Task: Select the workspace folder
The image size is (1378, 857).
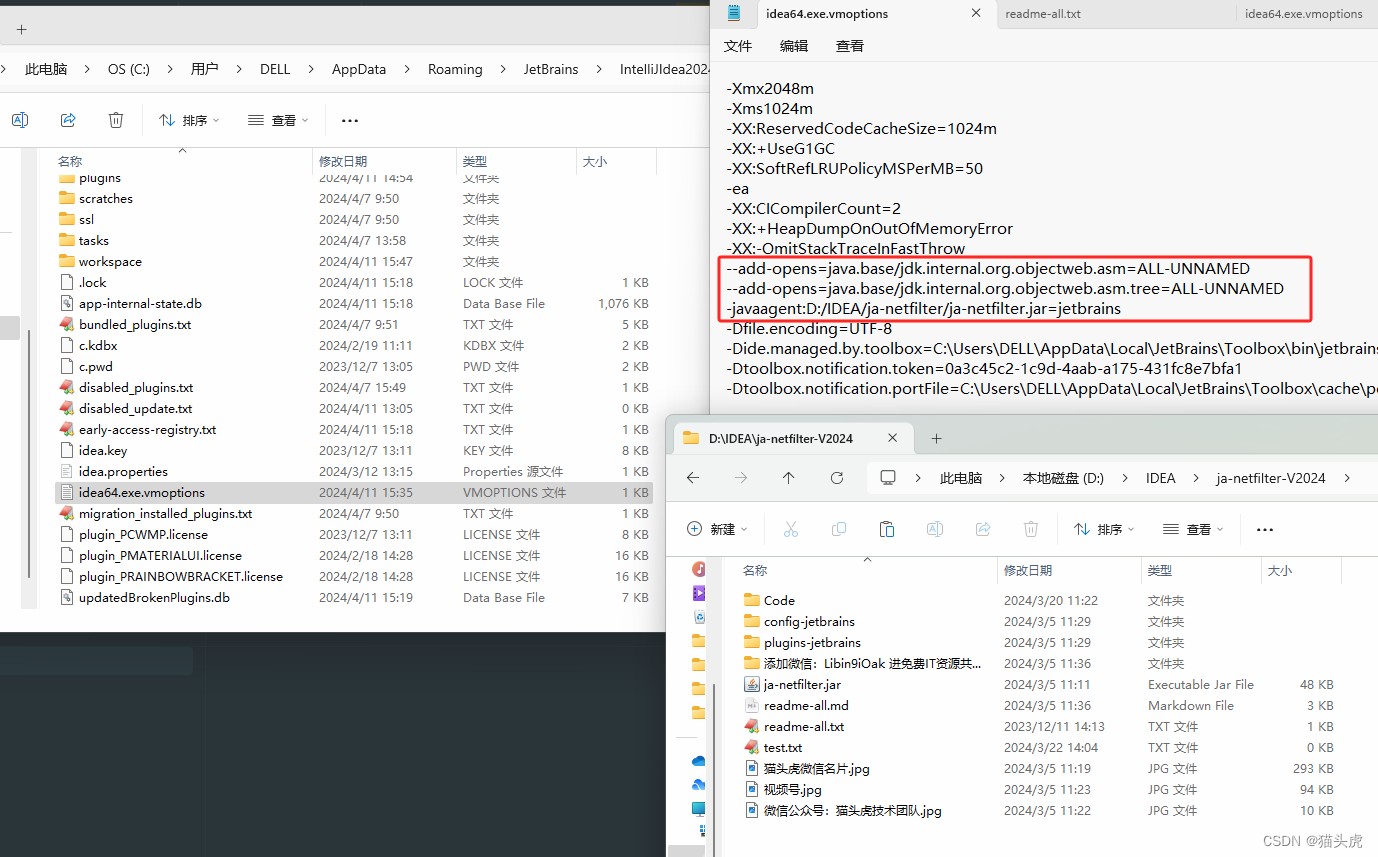Action: pyautogui.click(x=110, y=261)
